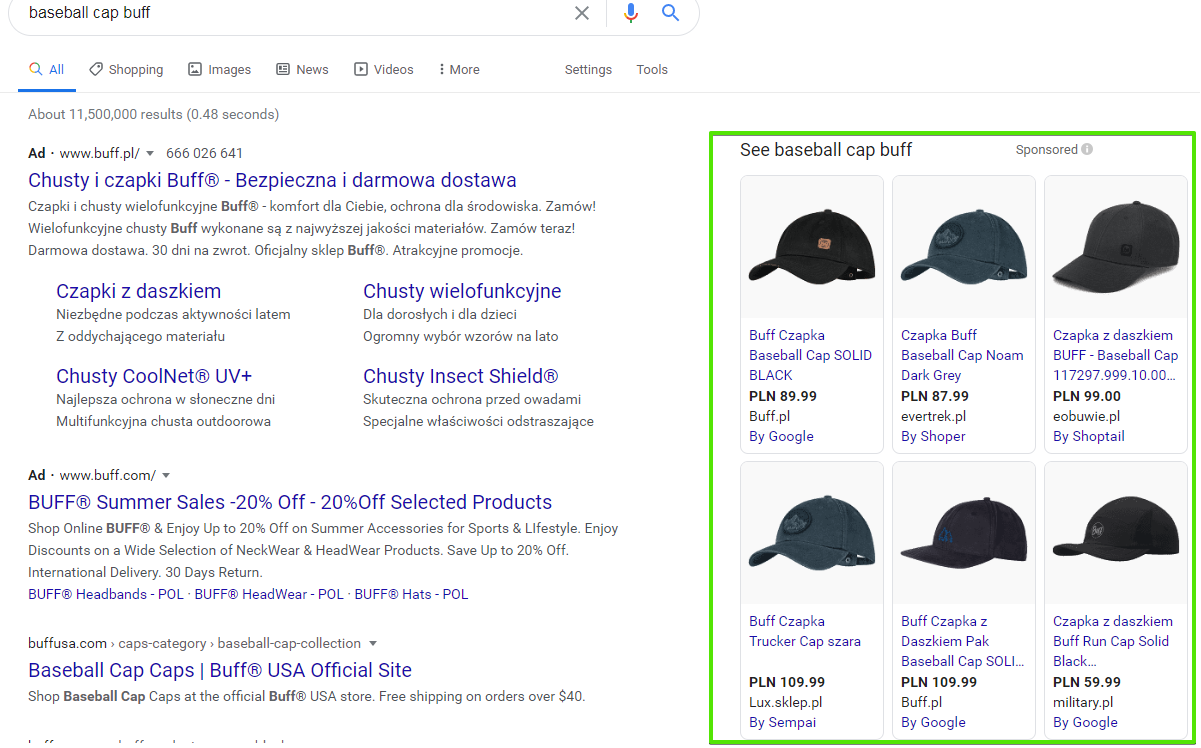Open Czapka z daszkiem BUFF 117297 product title

click(x=1115, y=355)
